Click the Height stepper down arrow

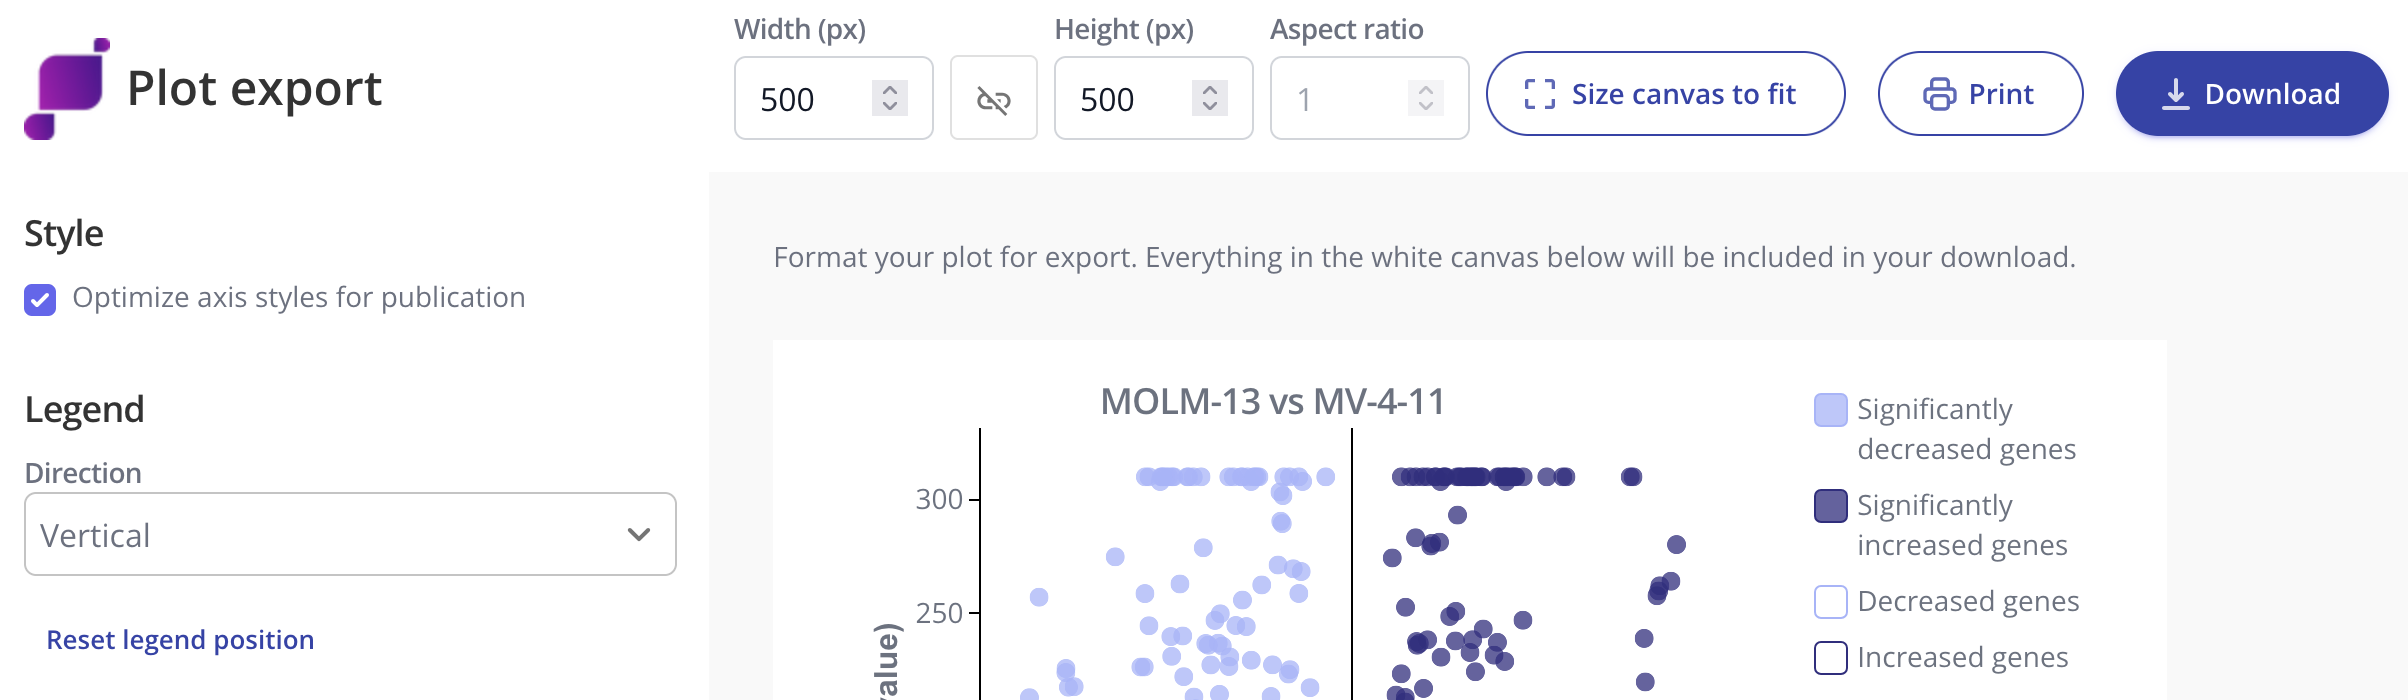click(x=1208, y=108)
